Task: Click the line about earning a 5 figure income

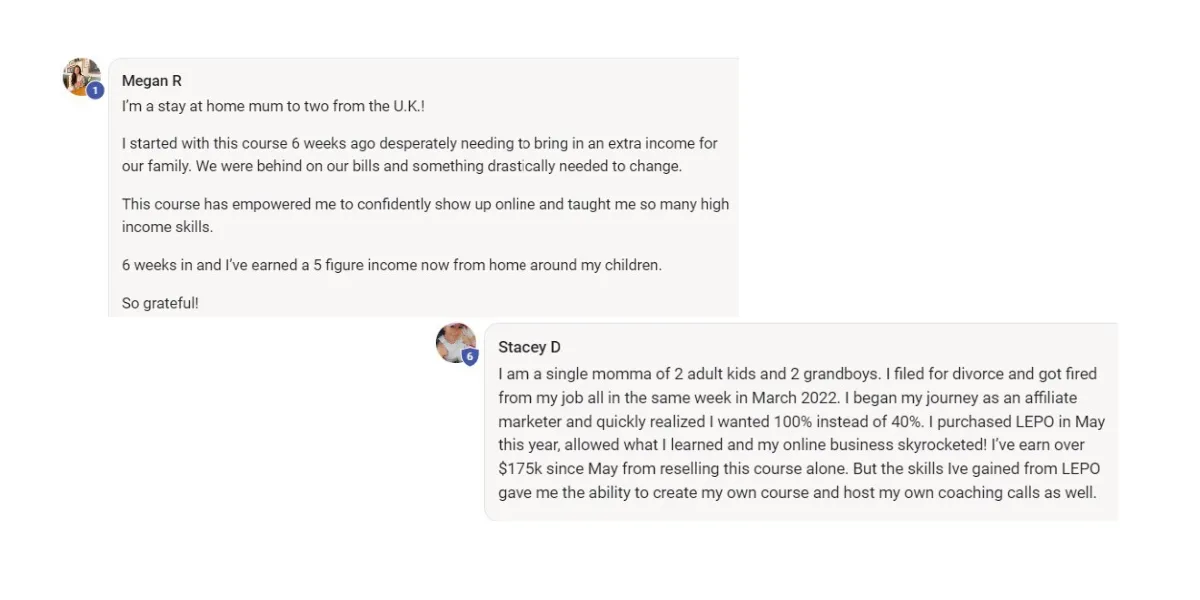Action: coord(392,265)
